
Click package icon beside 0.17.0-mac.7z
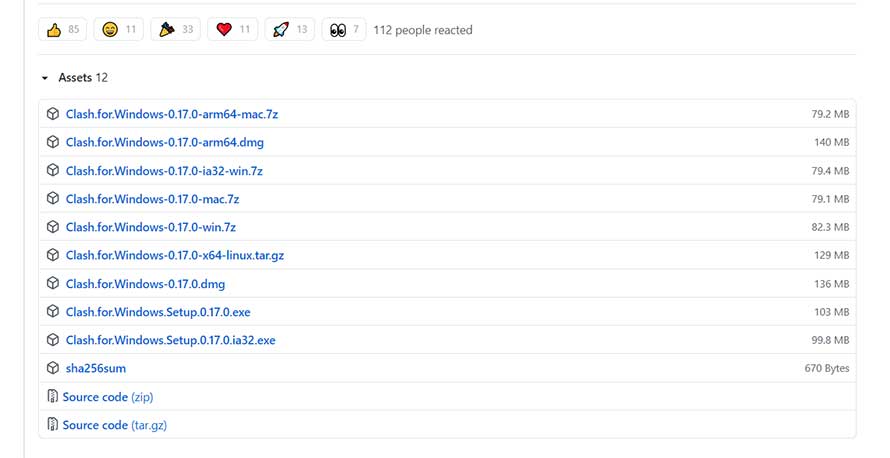(53, 198)
